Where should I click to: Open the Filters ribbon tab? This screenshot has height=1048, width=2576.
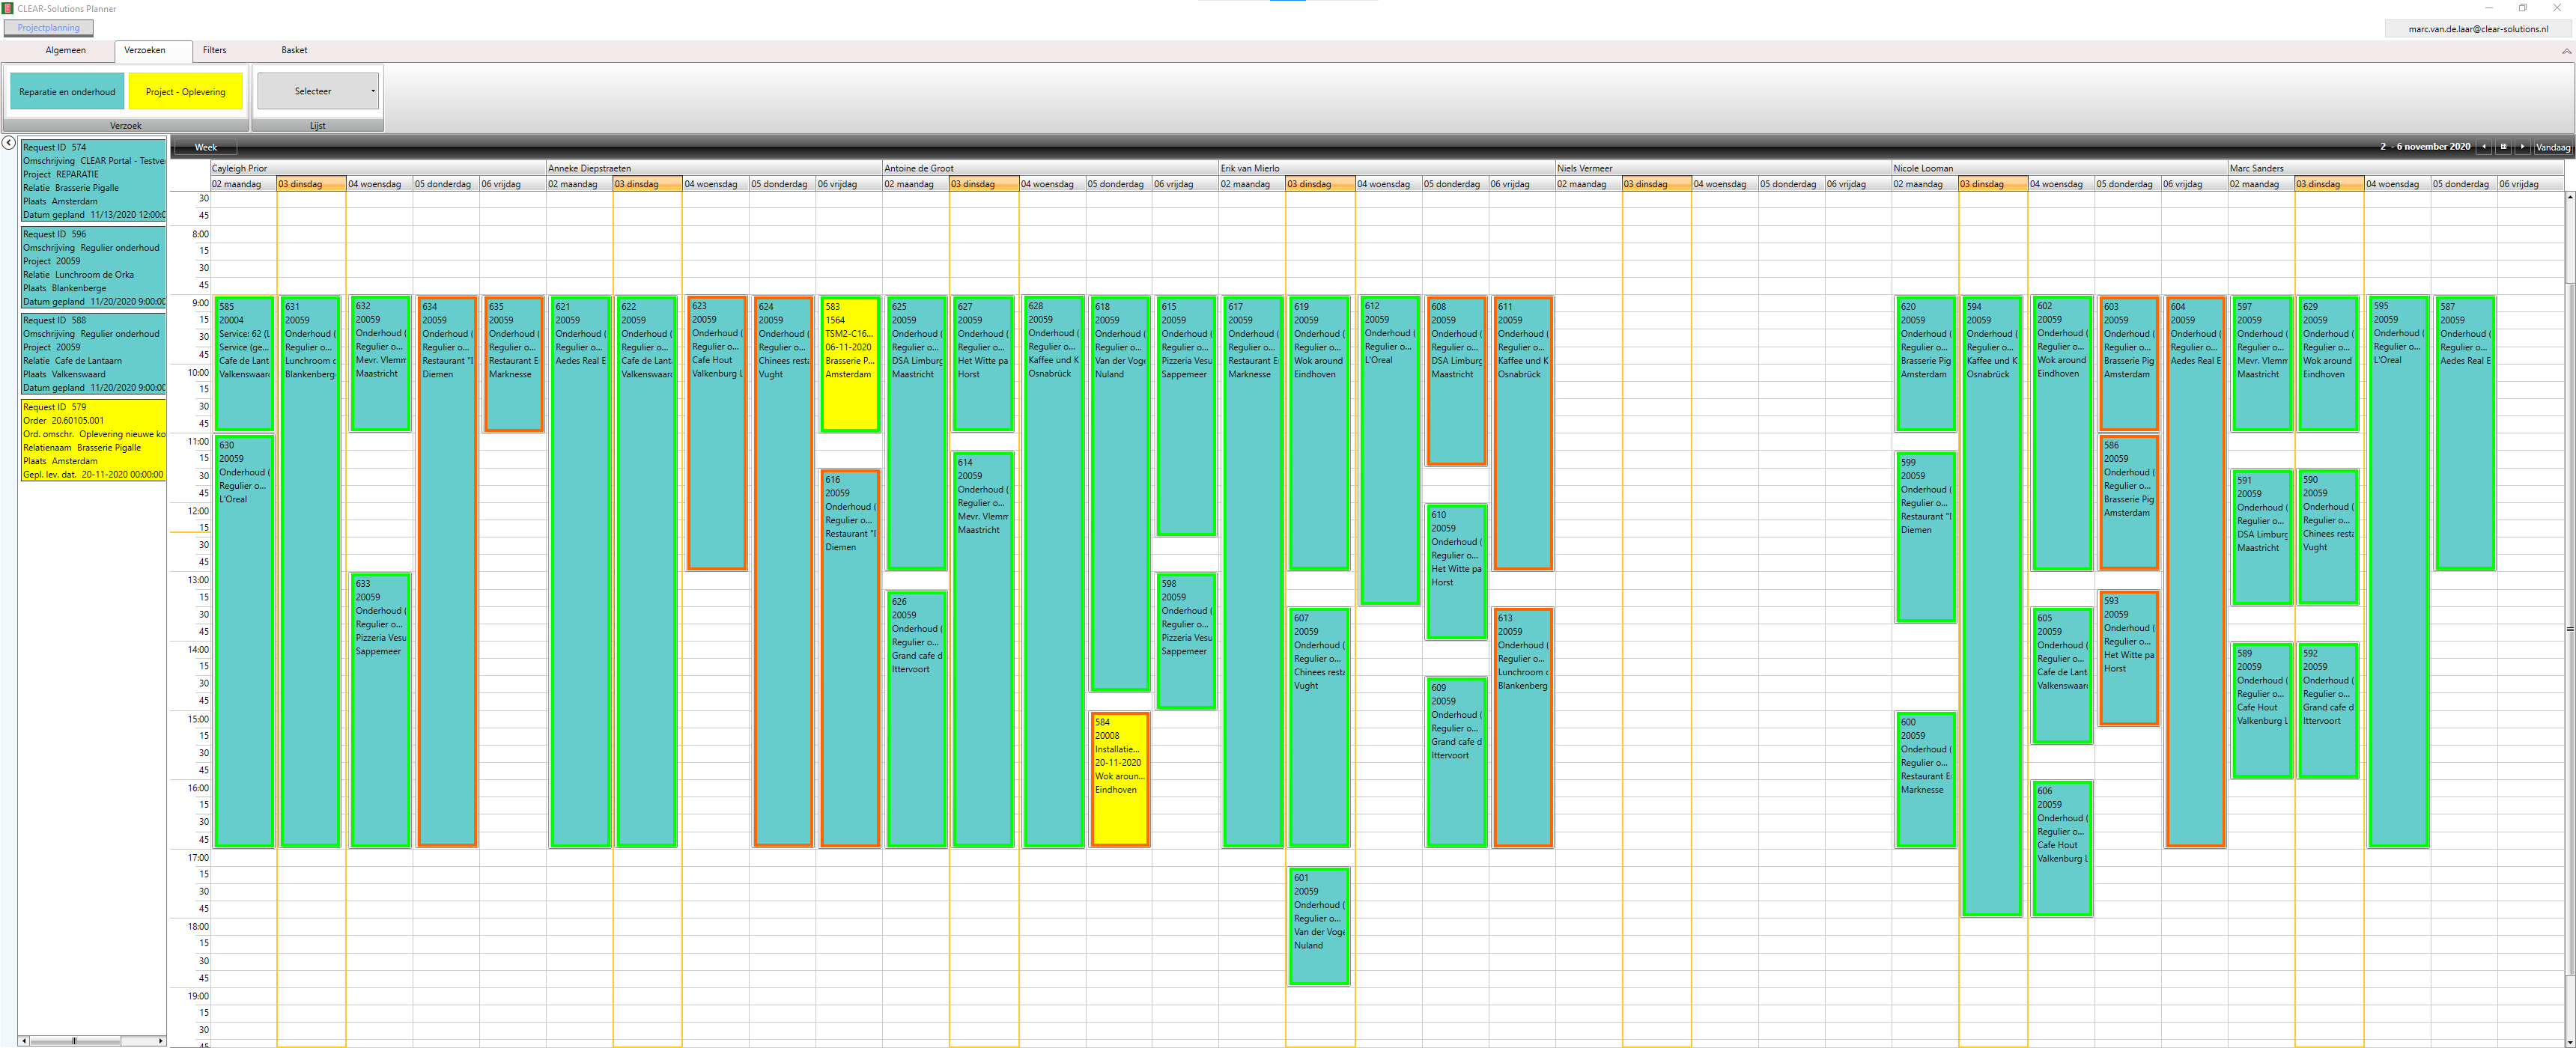tap(214, 50)
